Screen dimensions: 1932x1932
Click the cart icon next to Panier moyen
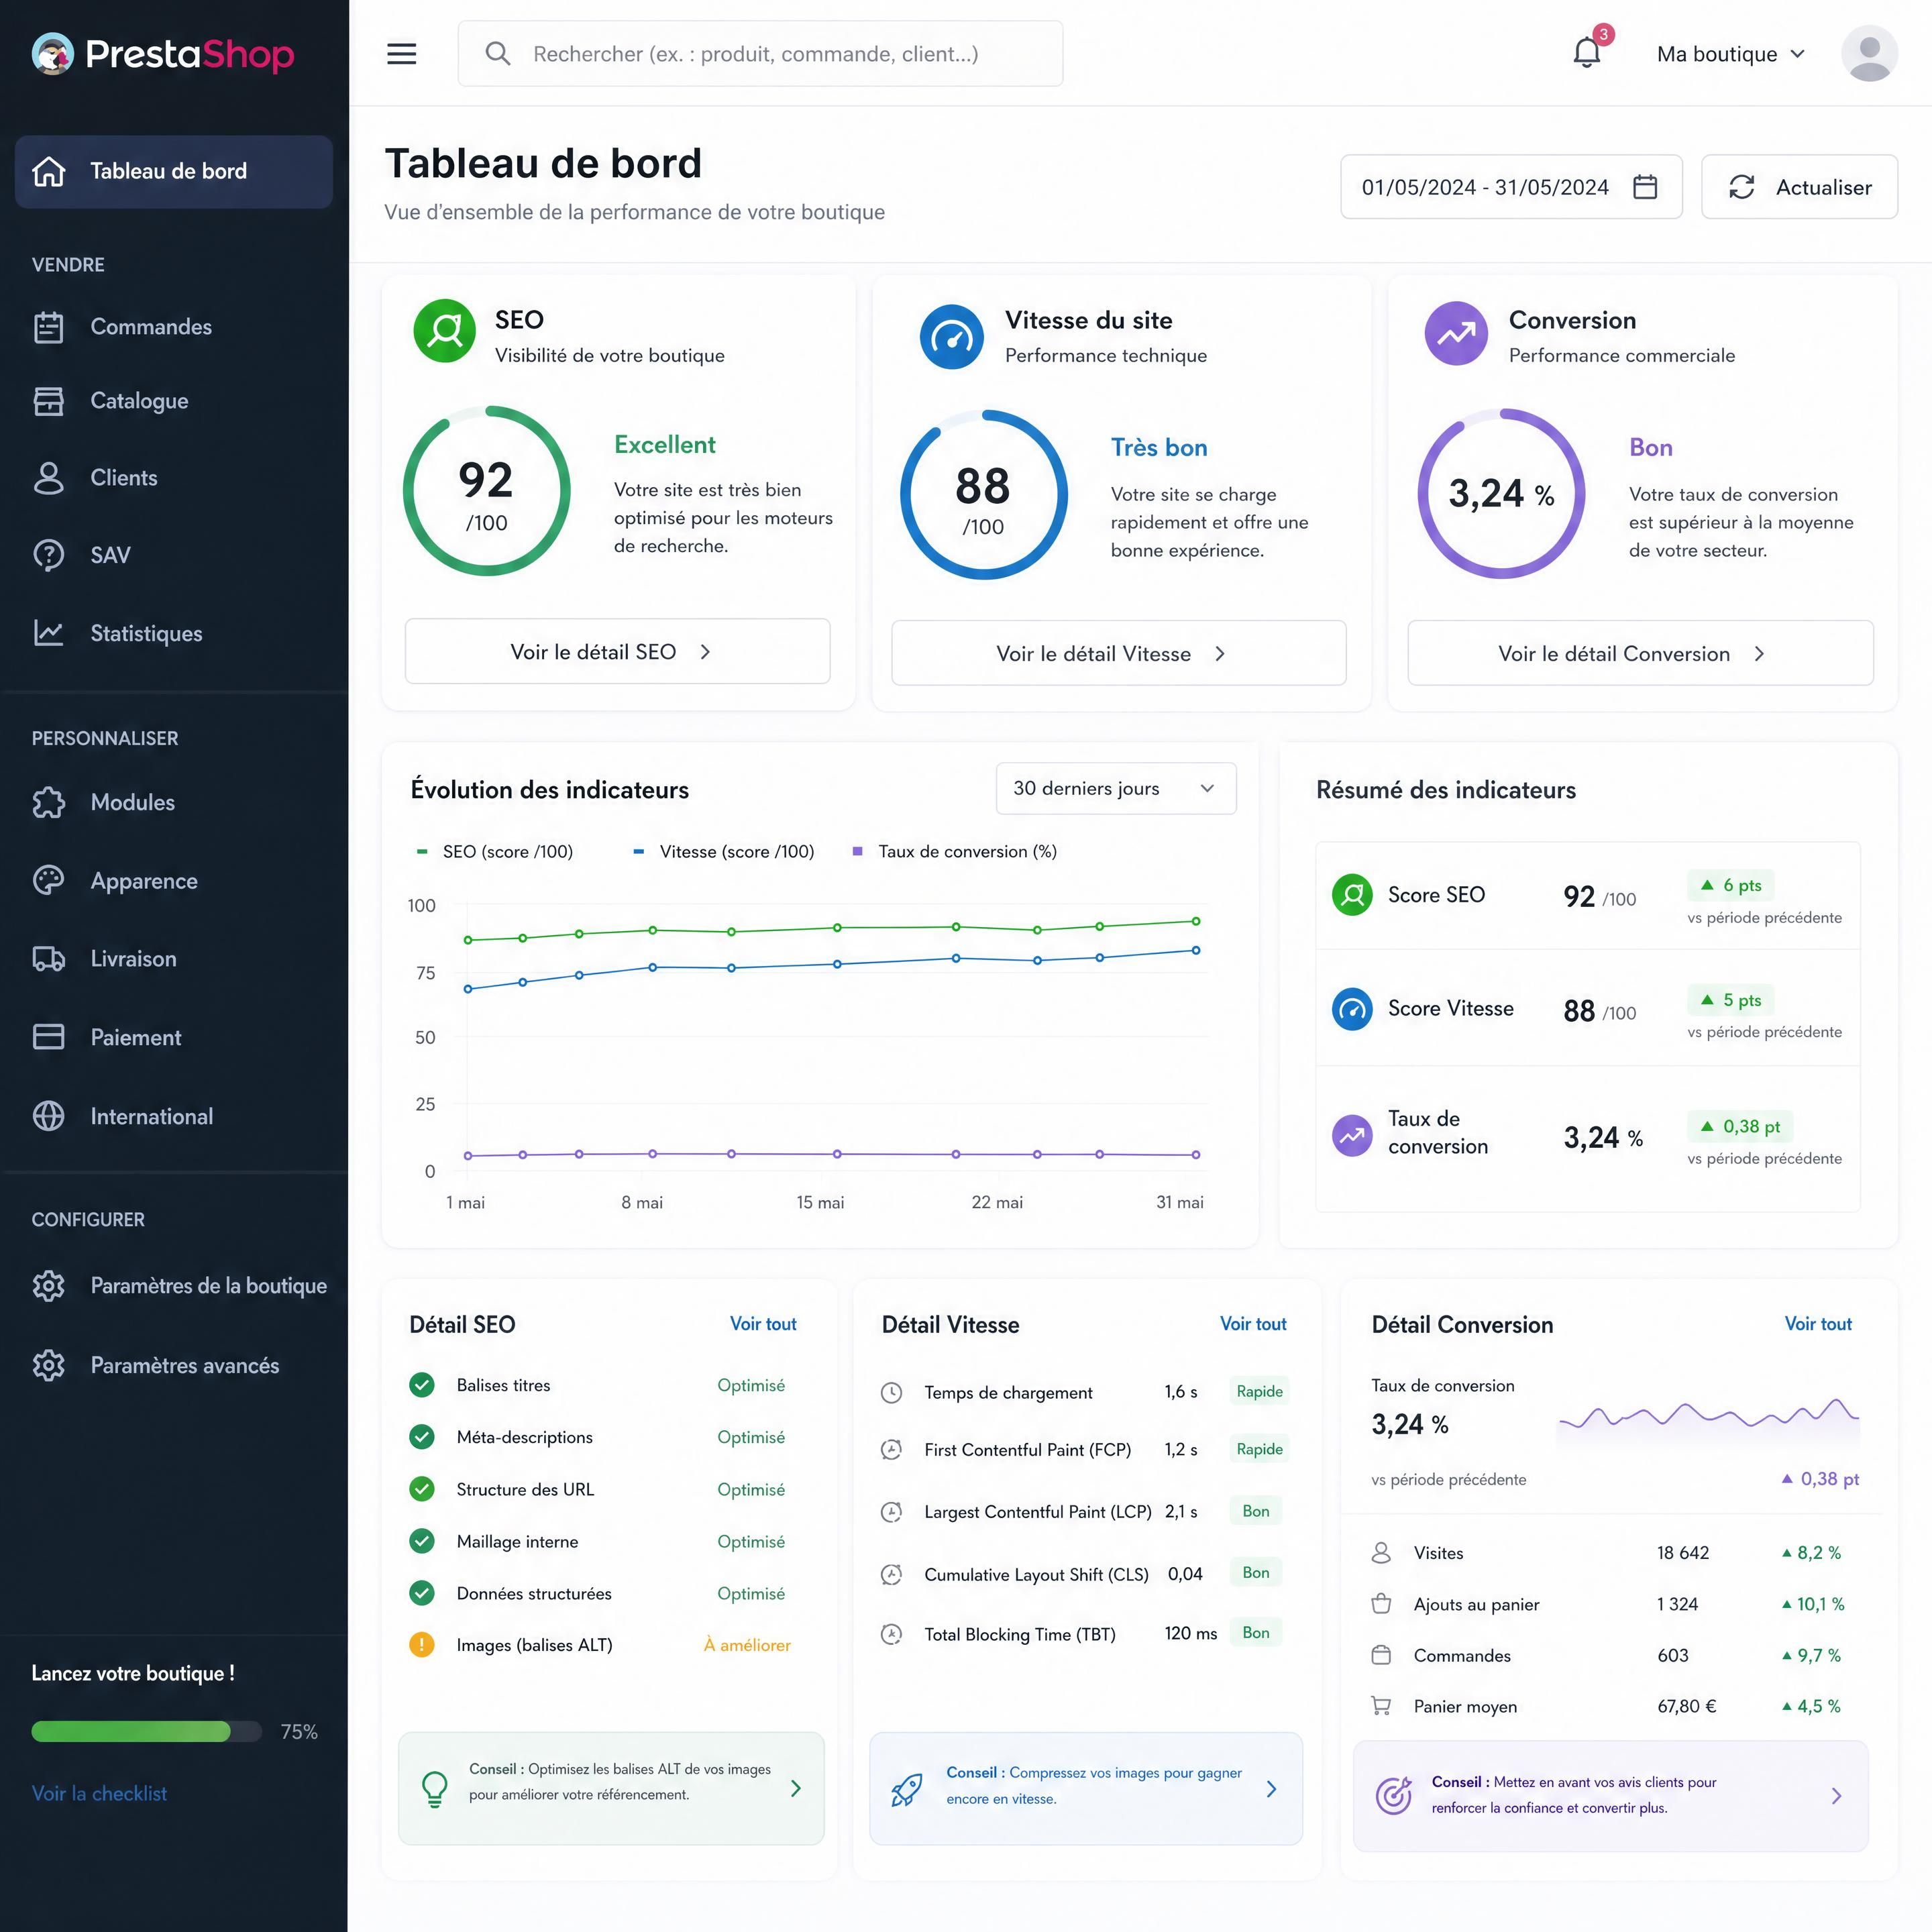pyautogui.click(x=1381, y=1706)
